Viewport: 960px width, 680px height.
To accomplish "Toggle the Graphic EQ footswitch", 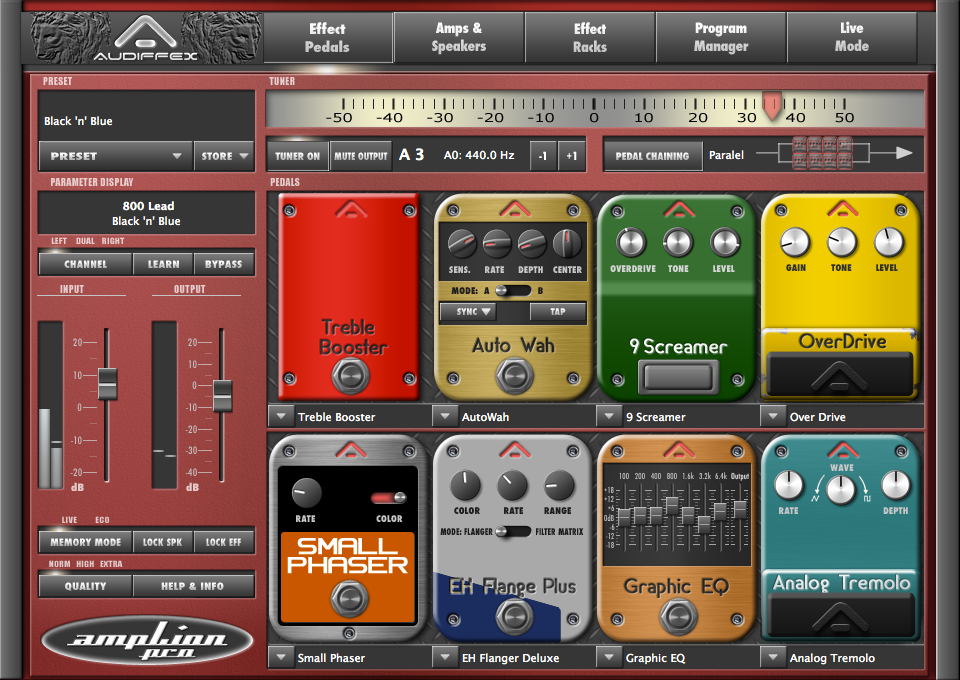I will pyautogui.click(x=678, y=616).
